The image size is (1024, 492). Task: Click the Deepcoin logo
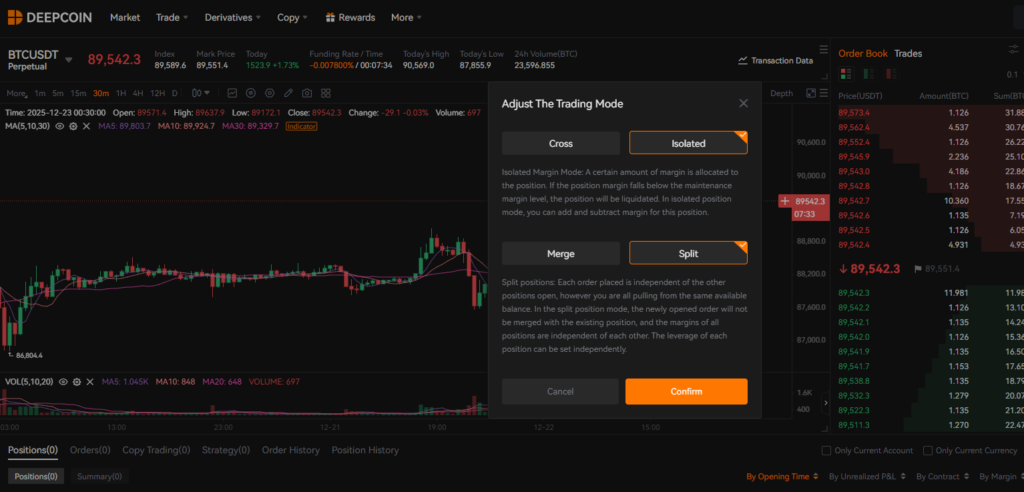pyautogui.click(x=50, y=18)
